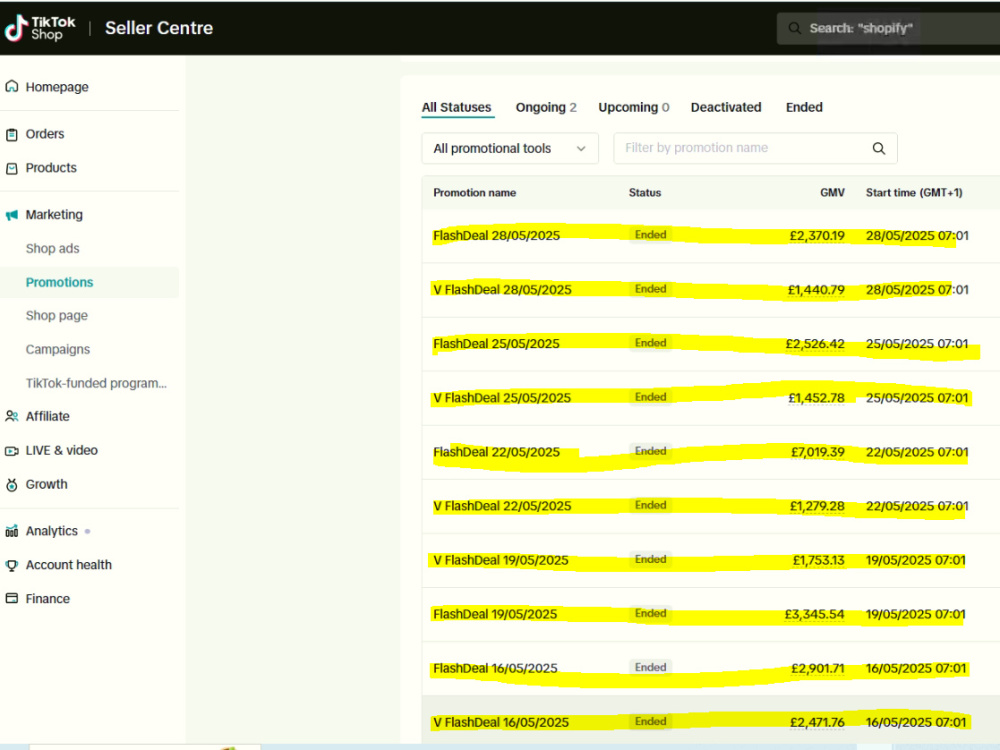1000x750 pixels.
Task: Click the Account health trophy icon
Action: pos(11,565)
